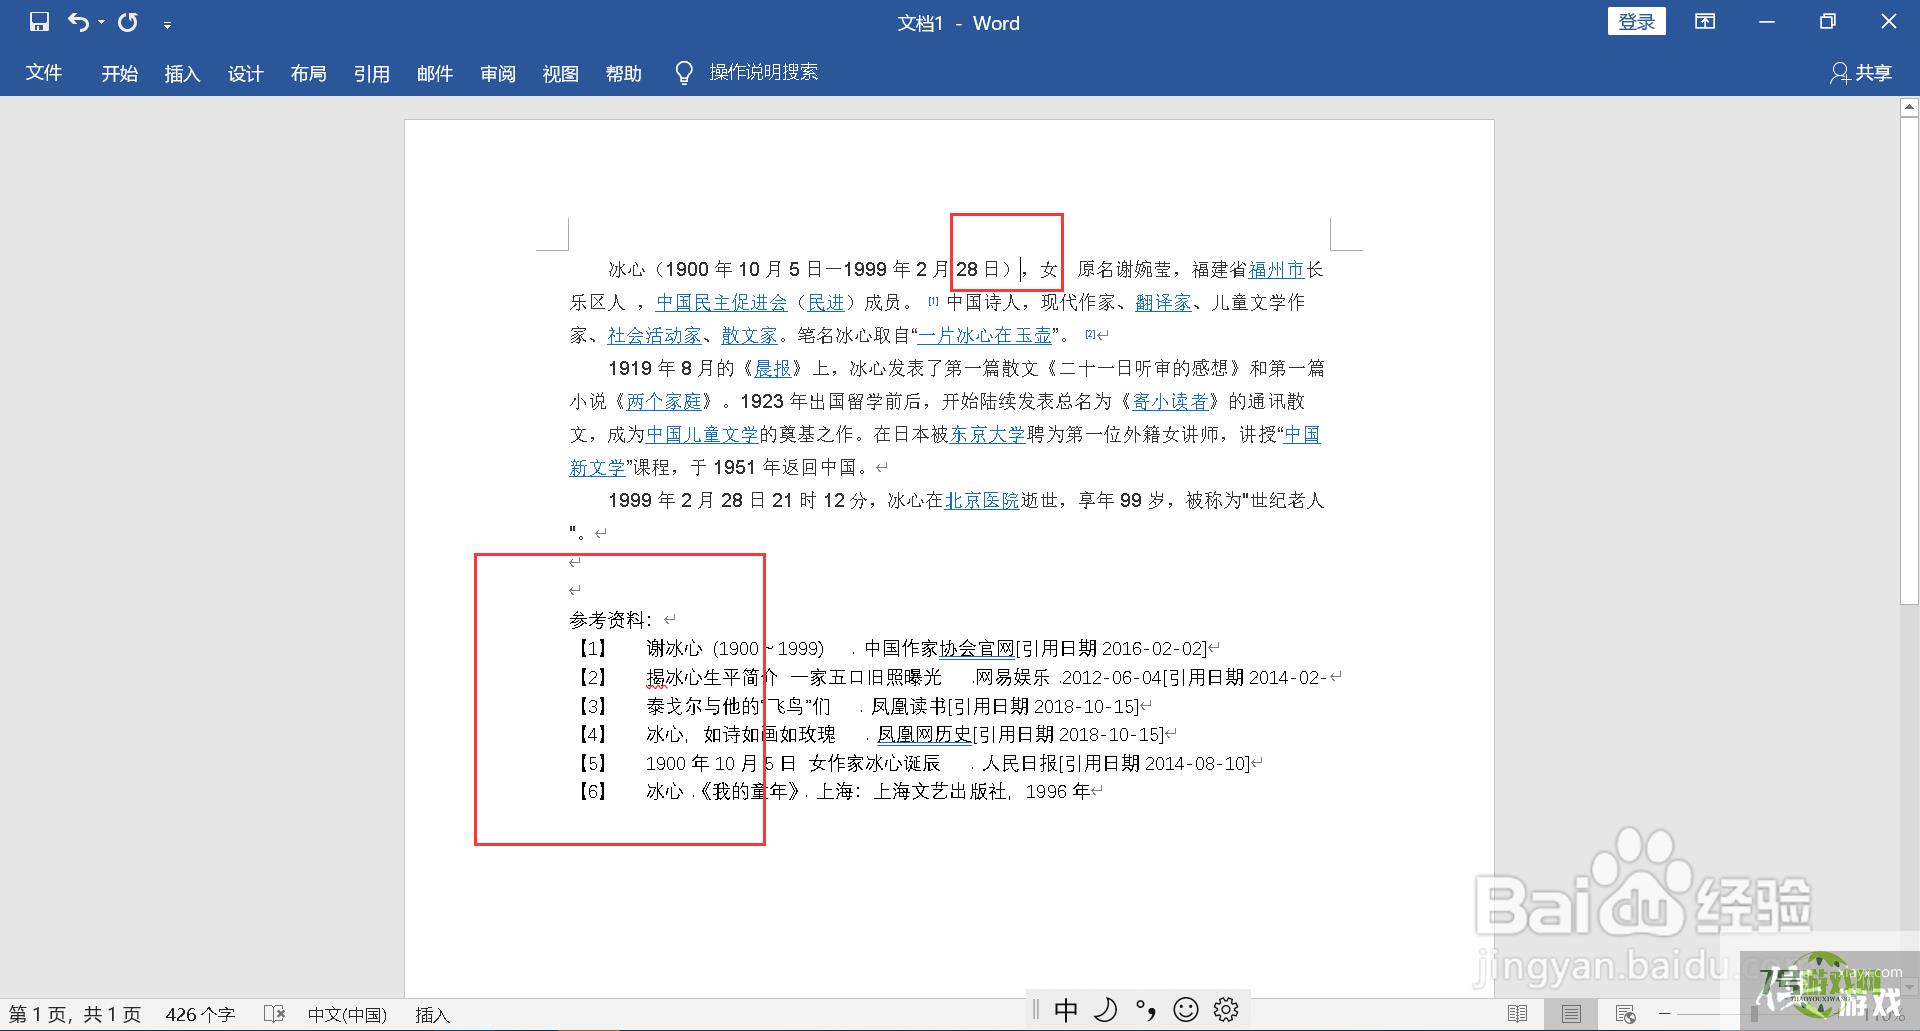Click the IME emoji smiley icon
Viewport: 1920px width, 1031px height.
(x=1186, y=1010)
